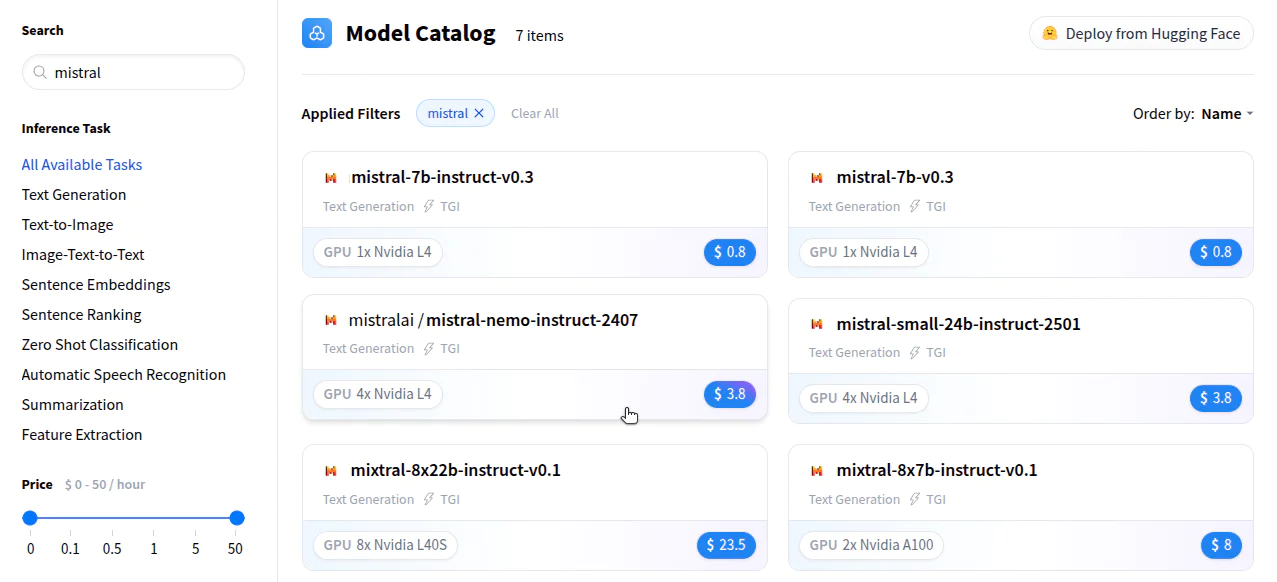
Task: Open the Order by Name dropdown
Action: click(x=1227, y=114)
